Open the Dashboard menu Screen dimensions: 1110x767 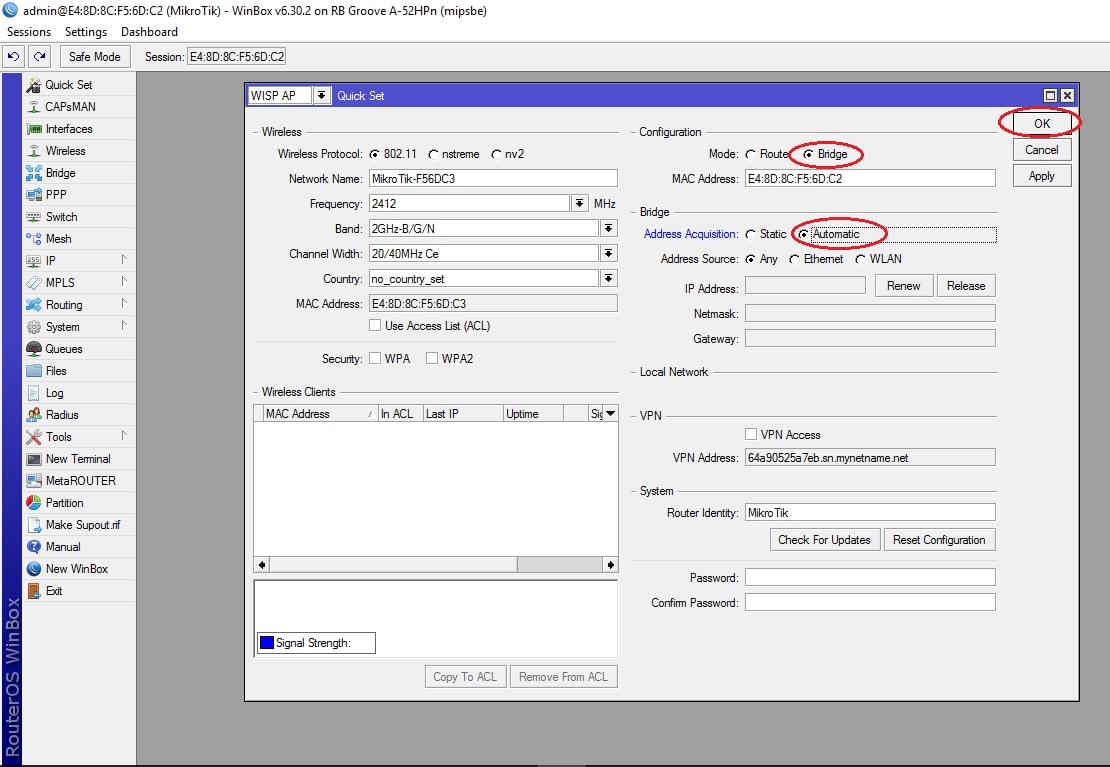pyautogui.click(x=149, y=32)
